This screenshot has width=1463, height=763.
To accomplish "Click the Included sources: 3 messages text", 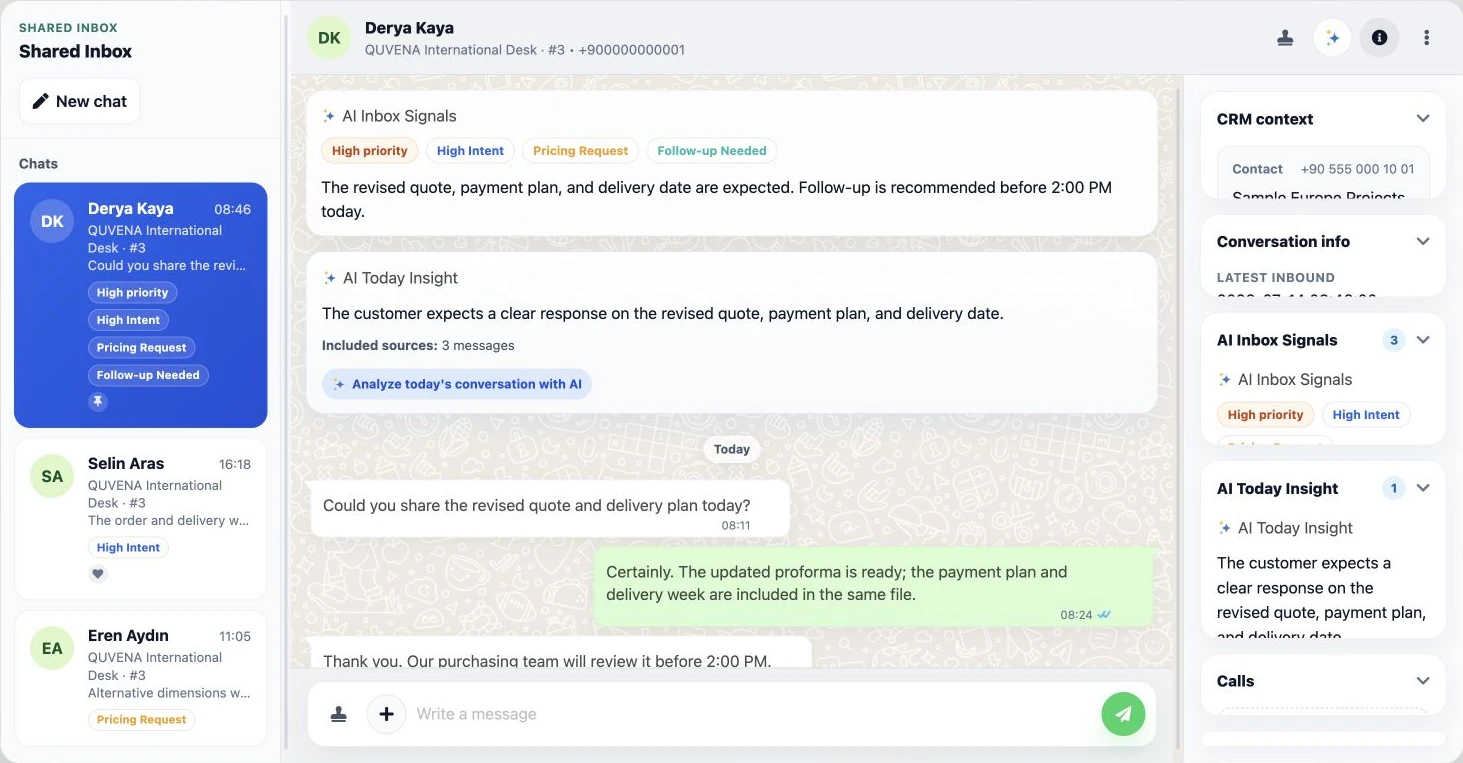I will pos(418,345).
